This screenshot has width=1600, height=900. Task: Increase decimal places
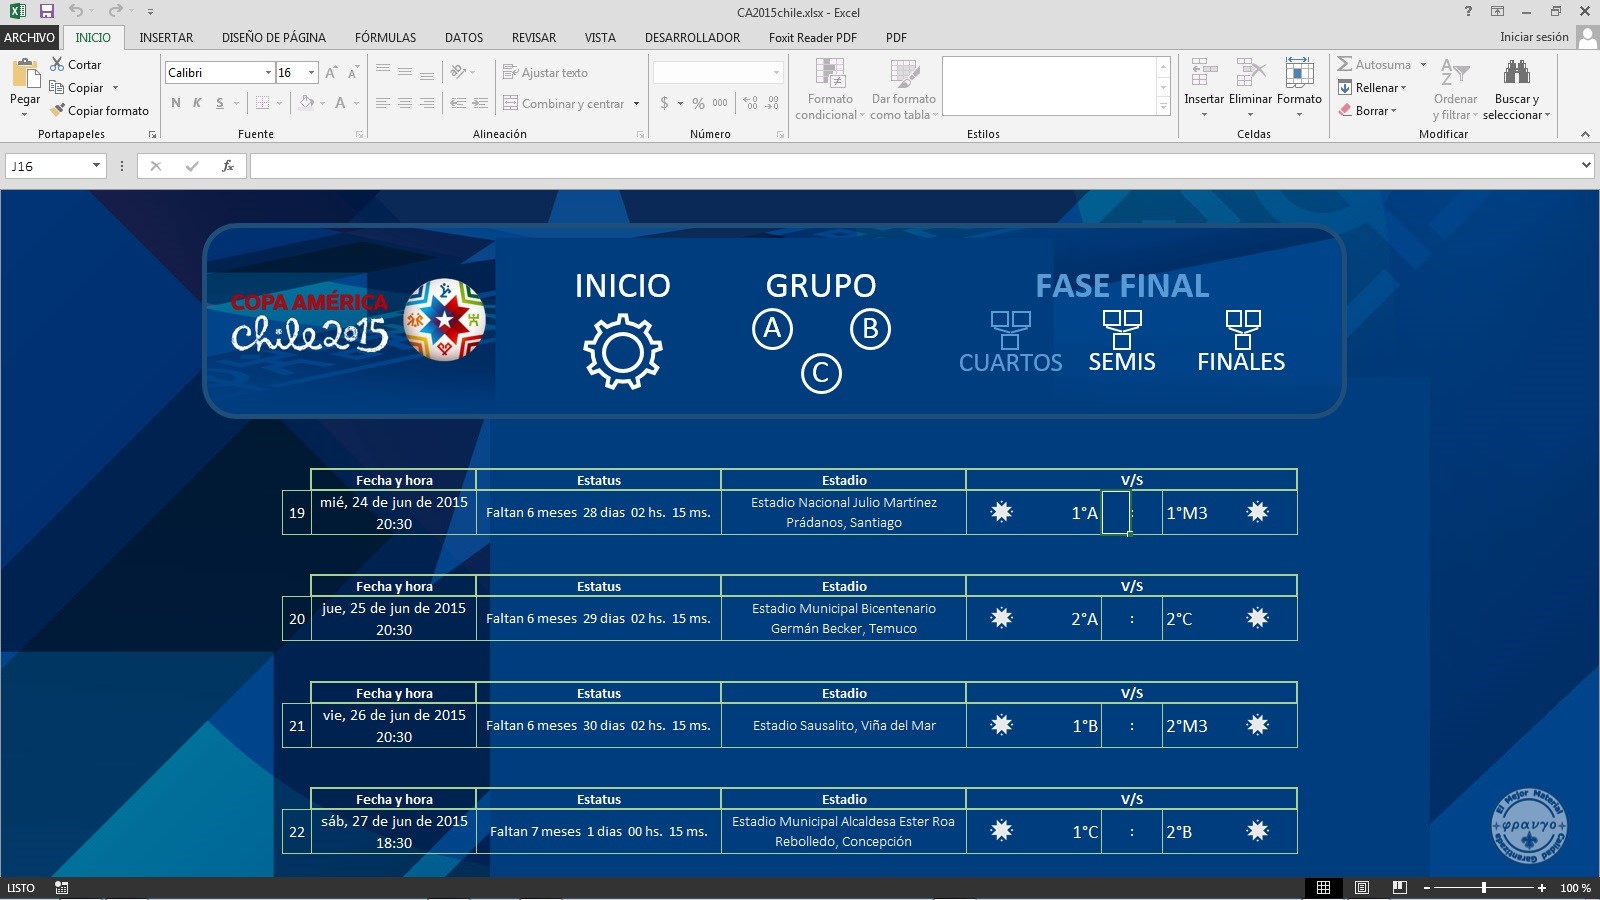(x=751, y=103)
